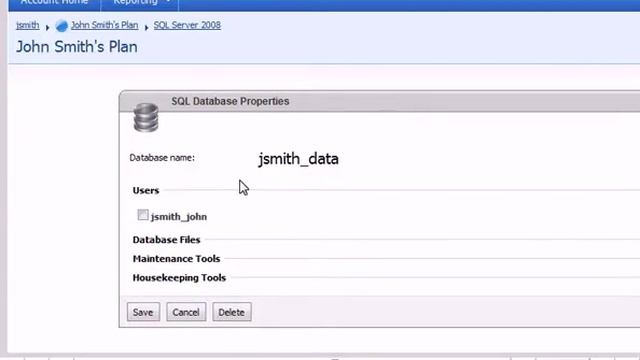Delete the database with Delete button
Viewport: 640px width, 360px height.
232,312
